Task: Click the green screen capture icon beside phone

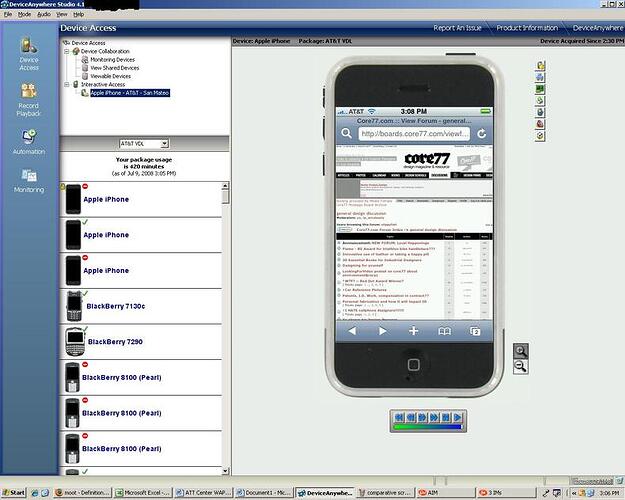Action: pyautogui.click(x=540, y=89)
